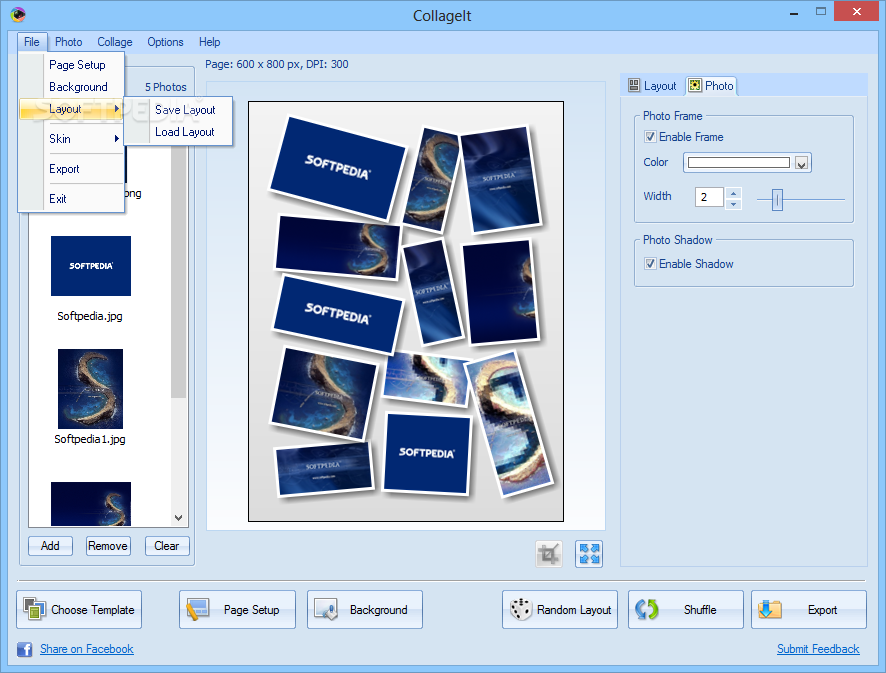
Task: Select the Softpedia.jpg thumbnail
Action: coord(91,266)
